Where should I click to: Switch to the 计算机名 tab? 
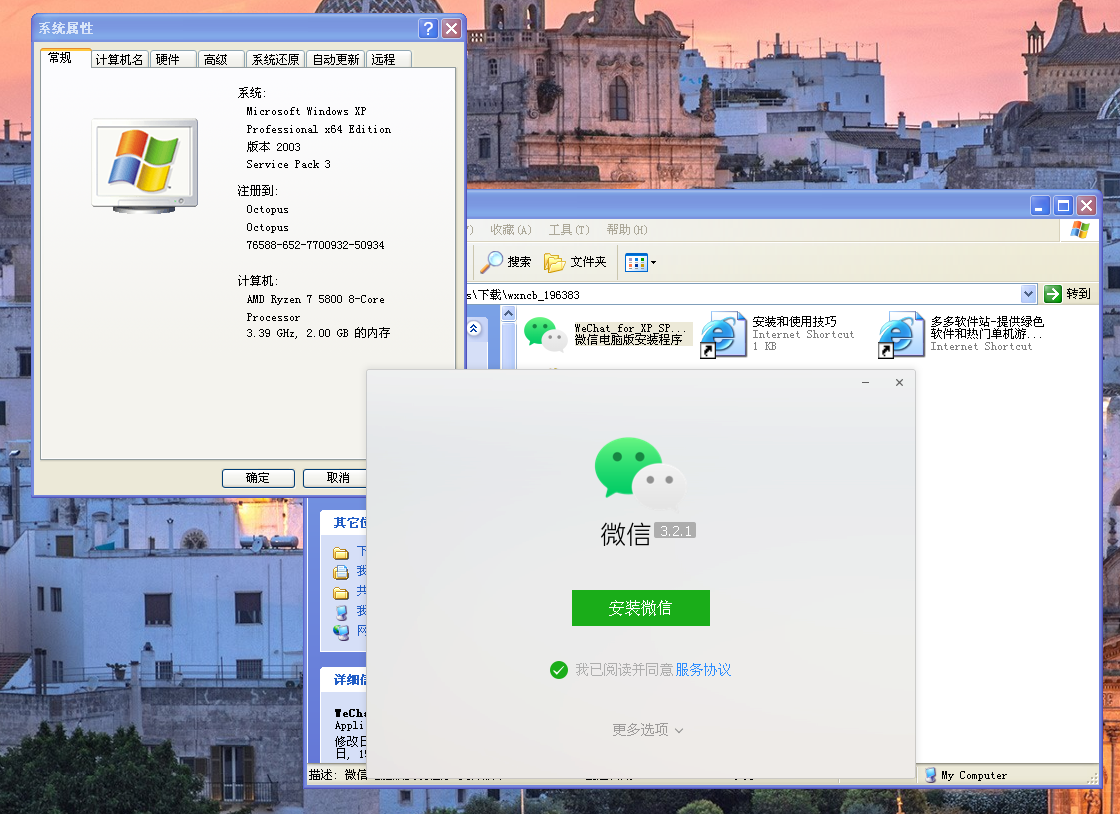[x=119, y=60]
